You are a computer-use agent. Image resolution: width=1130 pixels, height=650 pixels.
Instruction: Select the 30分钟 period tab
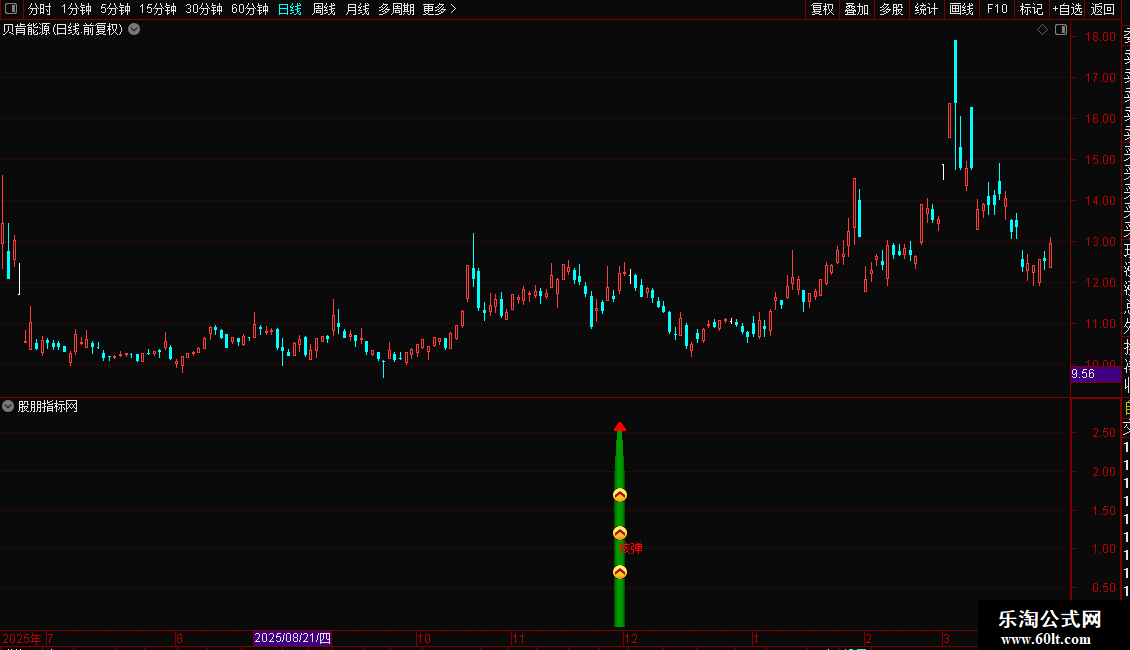(204, 9)
